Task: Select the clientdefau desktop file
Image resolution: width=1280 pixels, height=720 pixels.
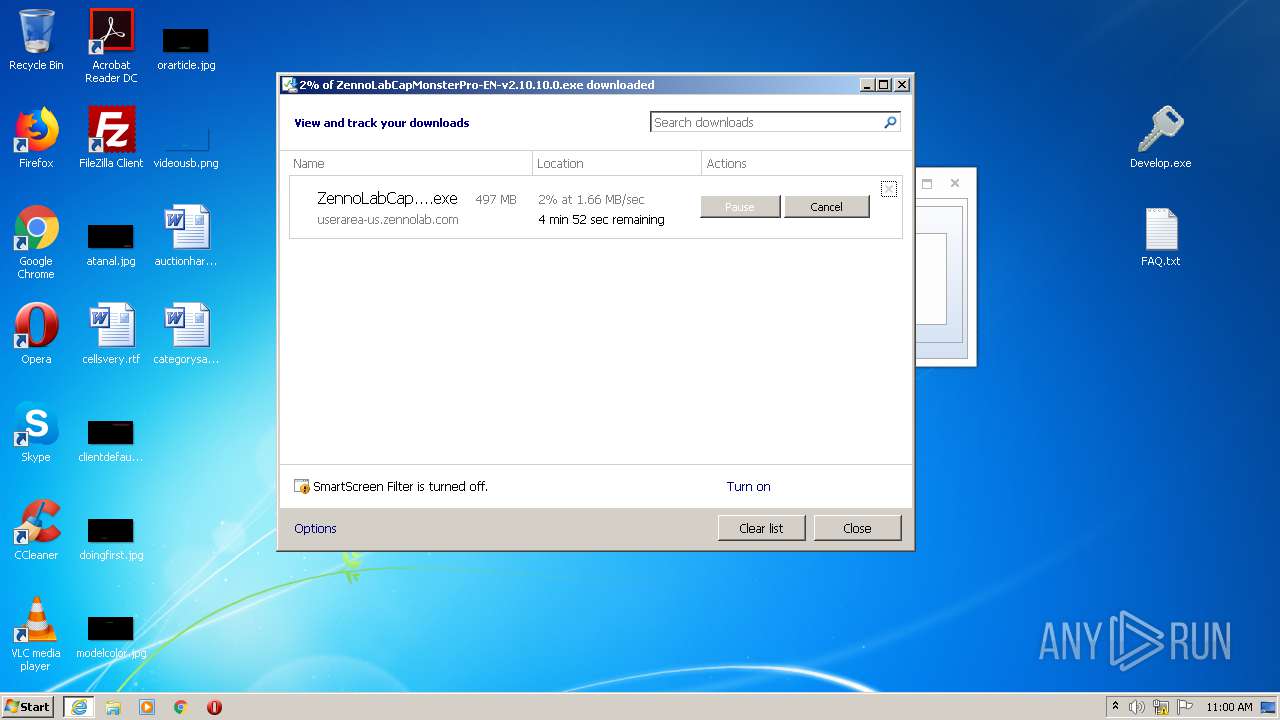Action: 111,440
